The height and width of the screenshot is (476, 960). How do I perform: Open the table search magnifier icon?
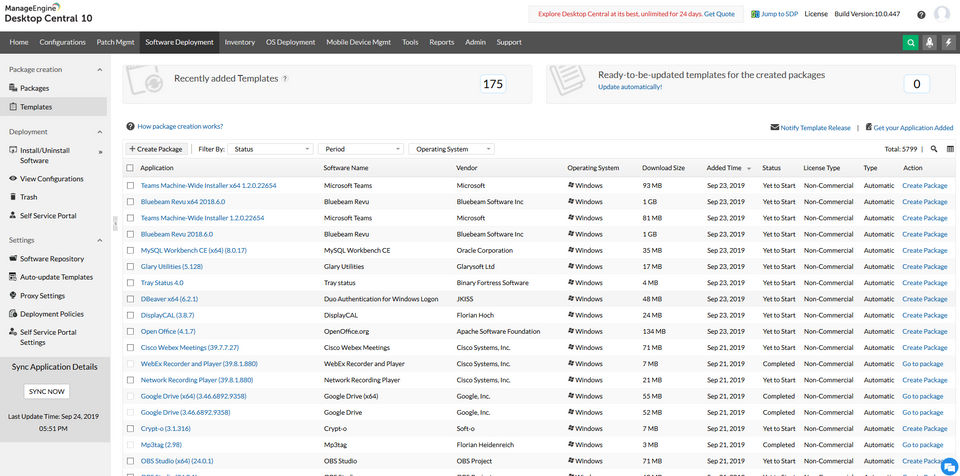tap(934, 149)
